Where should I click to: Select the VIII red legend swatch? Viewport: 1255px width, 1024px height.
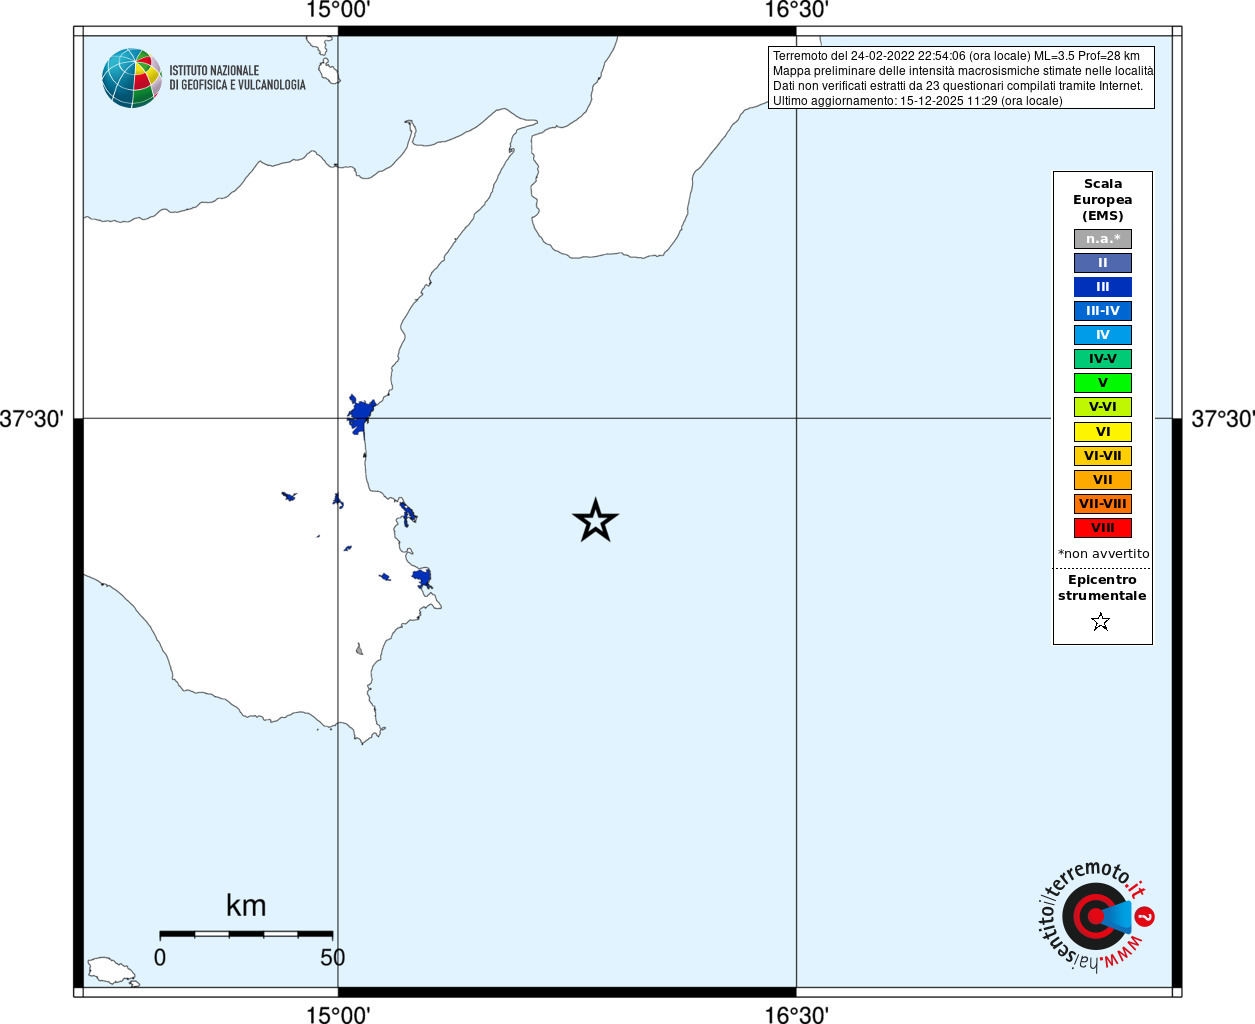[x=1103, y=528]
